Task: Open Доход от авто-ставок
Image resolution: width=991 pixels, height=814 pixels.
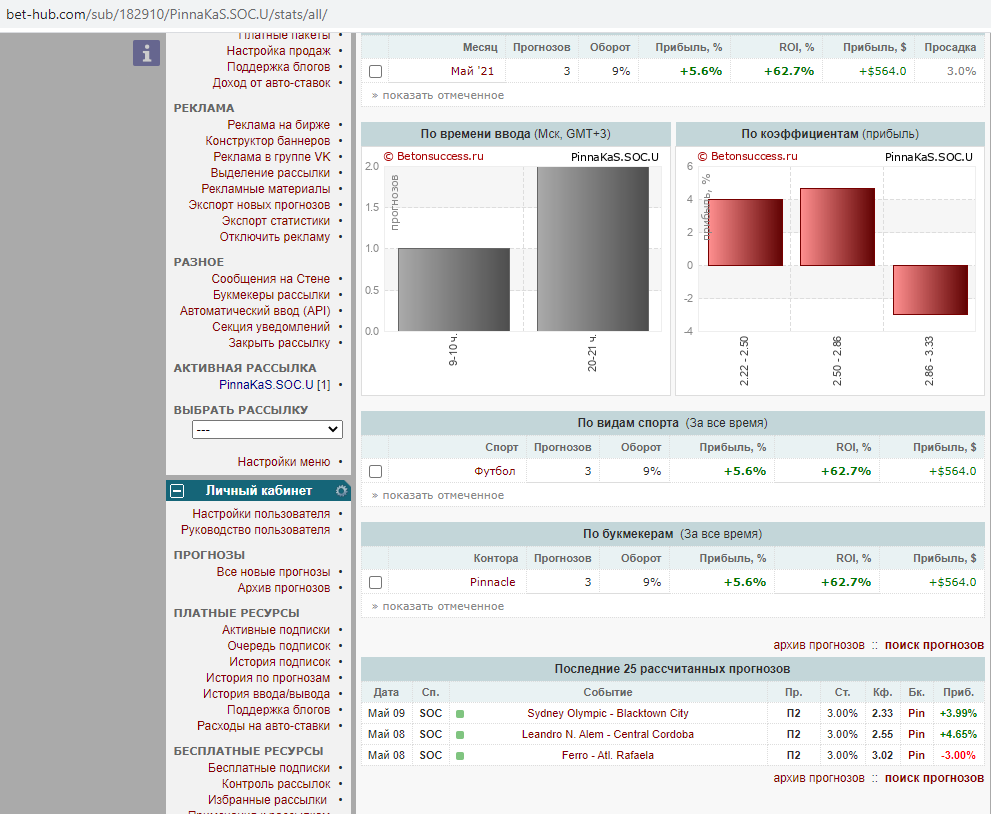Action: [x=272, y=83]
